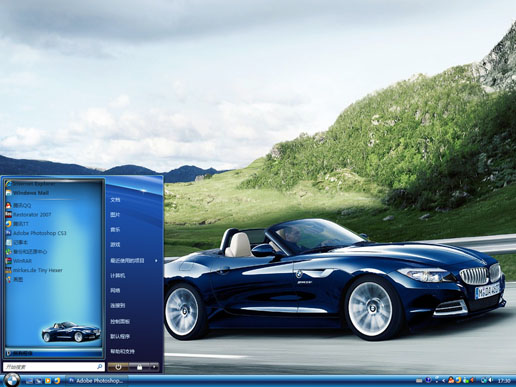Open shutdown options arrow next to lock
The width and height of the screenshot is (516, 387).
[x=154, y=367]
